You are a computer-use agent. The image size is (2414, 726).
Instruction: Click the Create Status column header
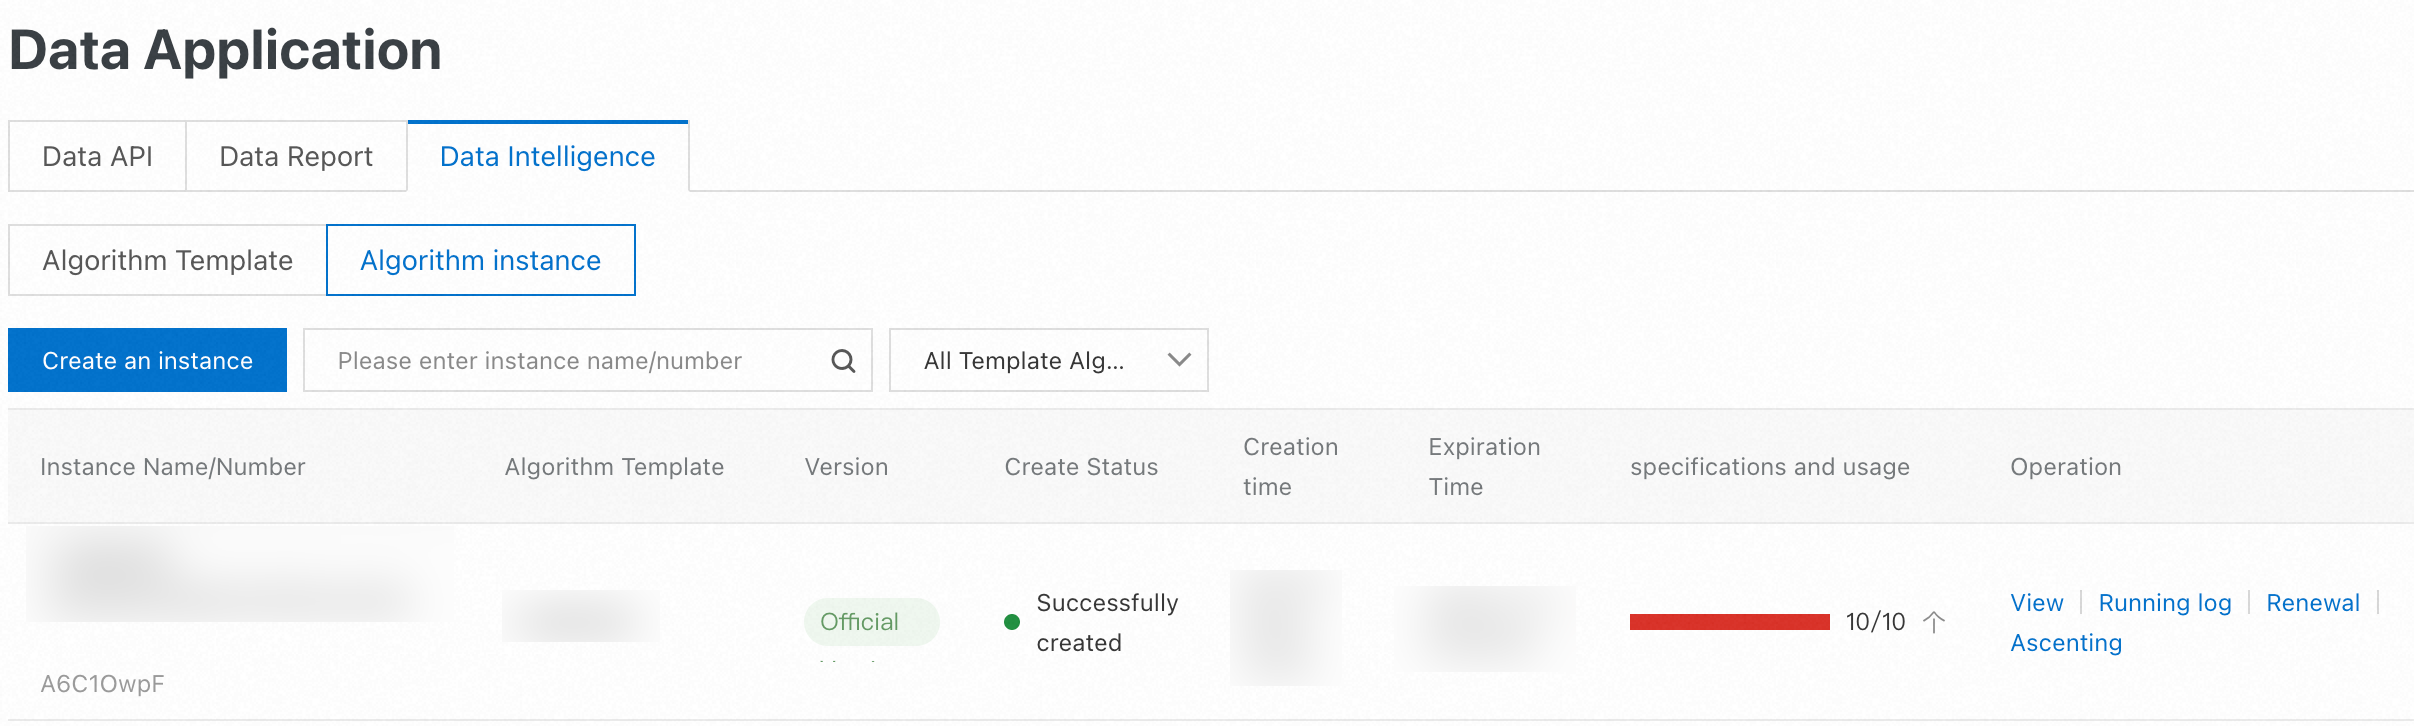click(x=1081, y=467)
